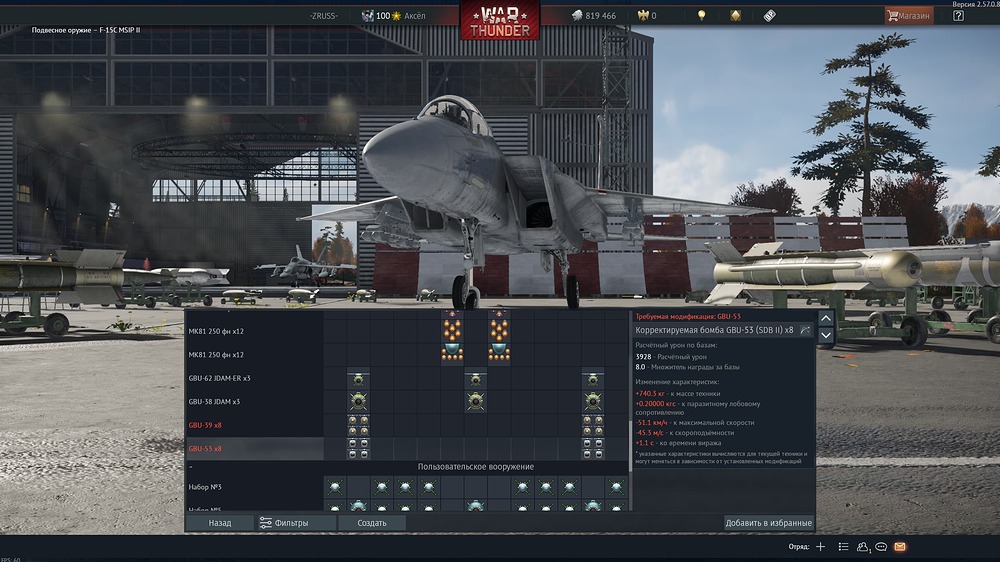Click the -ZRUSS- squadron tag

(323, 16)
